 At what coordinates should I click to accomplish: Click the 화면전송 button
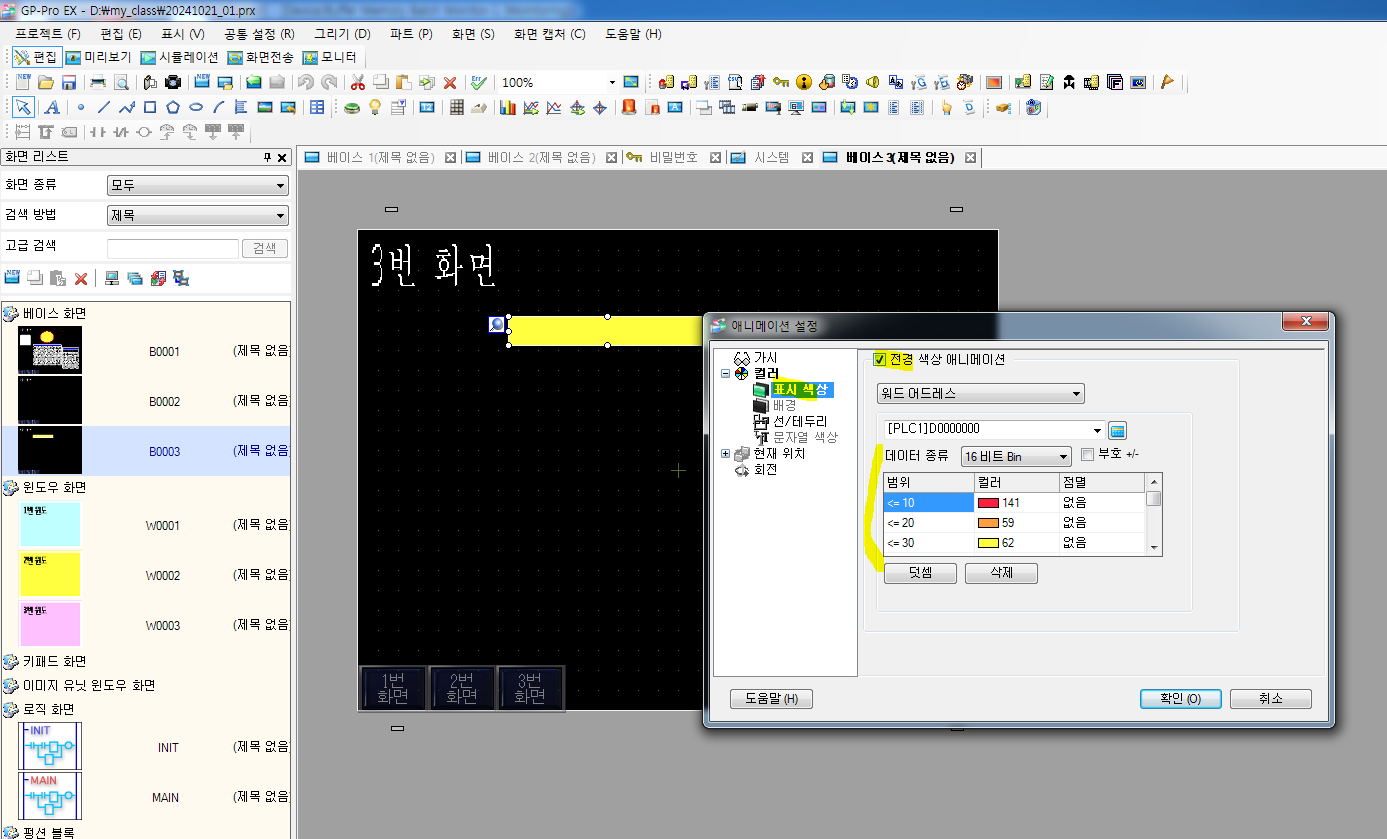[x=261, y=57]
